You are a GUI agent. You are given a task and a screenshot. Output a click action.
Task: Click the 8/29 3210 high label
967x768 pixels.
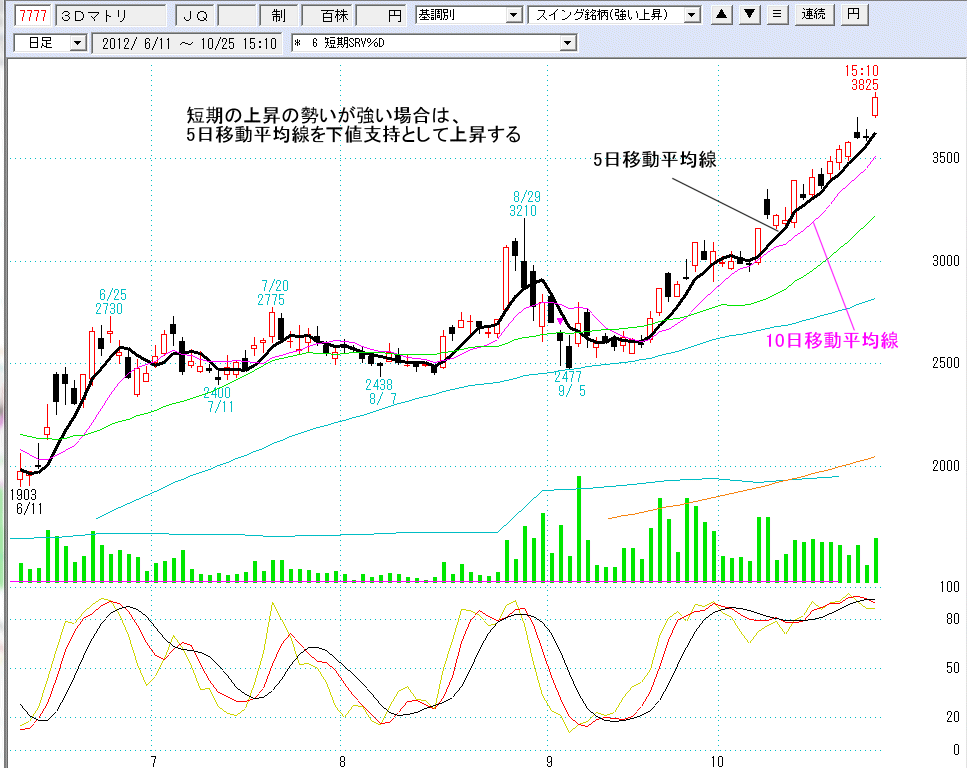(525, 204)
